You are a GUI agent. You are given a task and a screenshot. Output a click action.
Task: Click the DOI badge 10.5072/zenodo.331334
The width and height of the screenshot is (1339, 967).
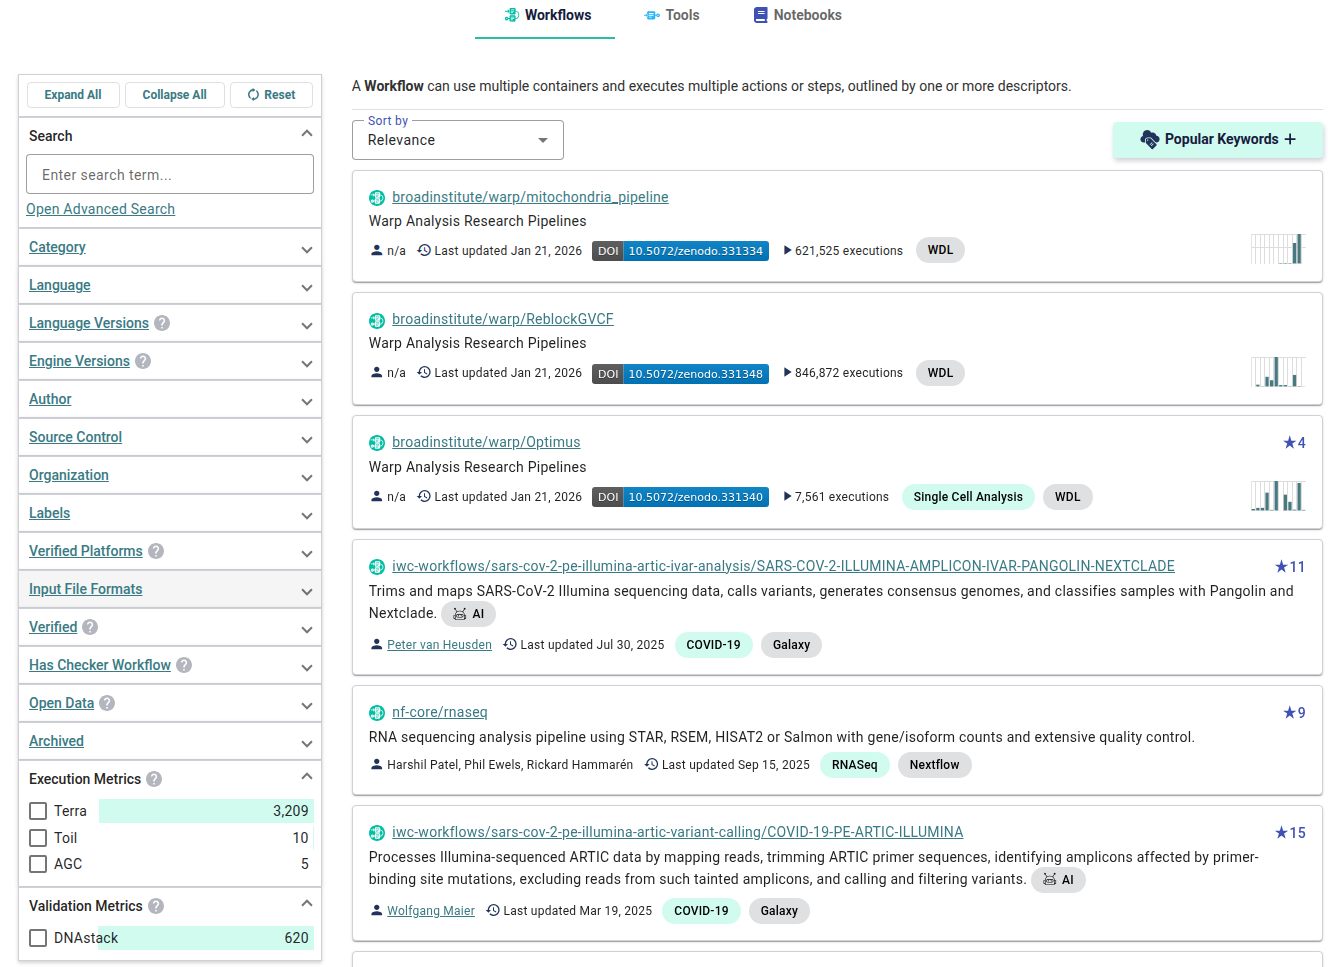pos(680,251)
